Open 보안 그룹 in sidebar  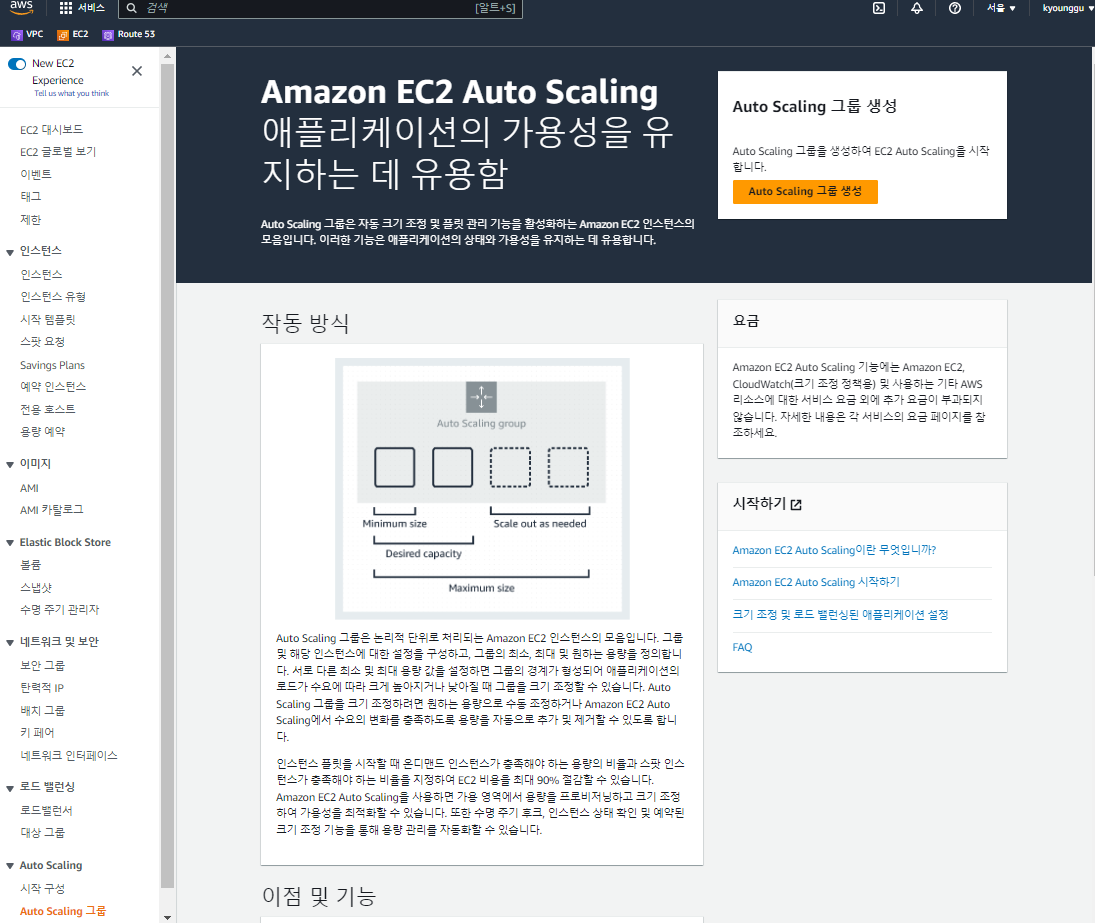pos(43,666)
